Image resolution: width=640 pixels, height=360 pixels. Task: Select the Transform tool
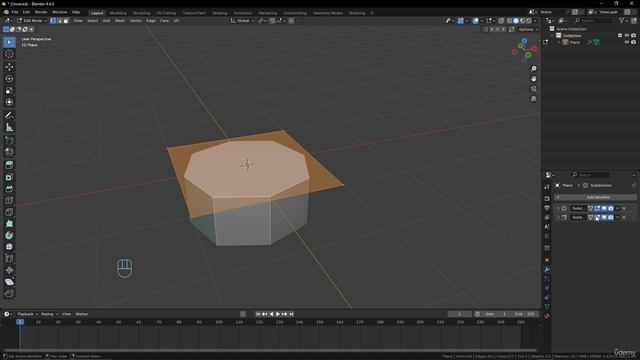coord(9,102)
